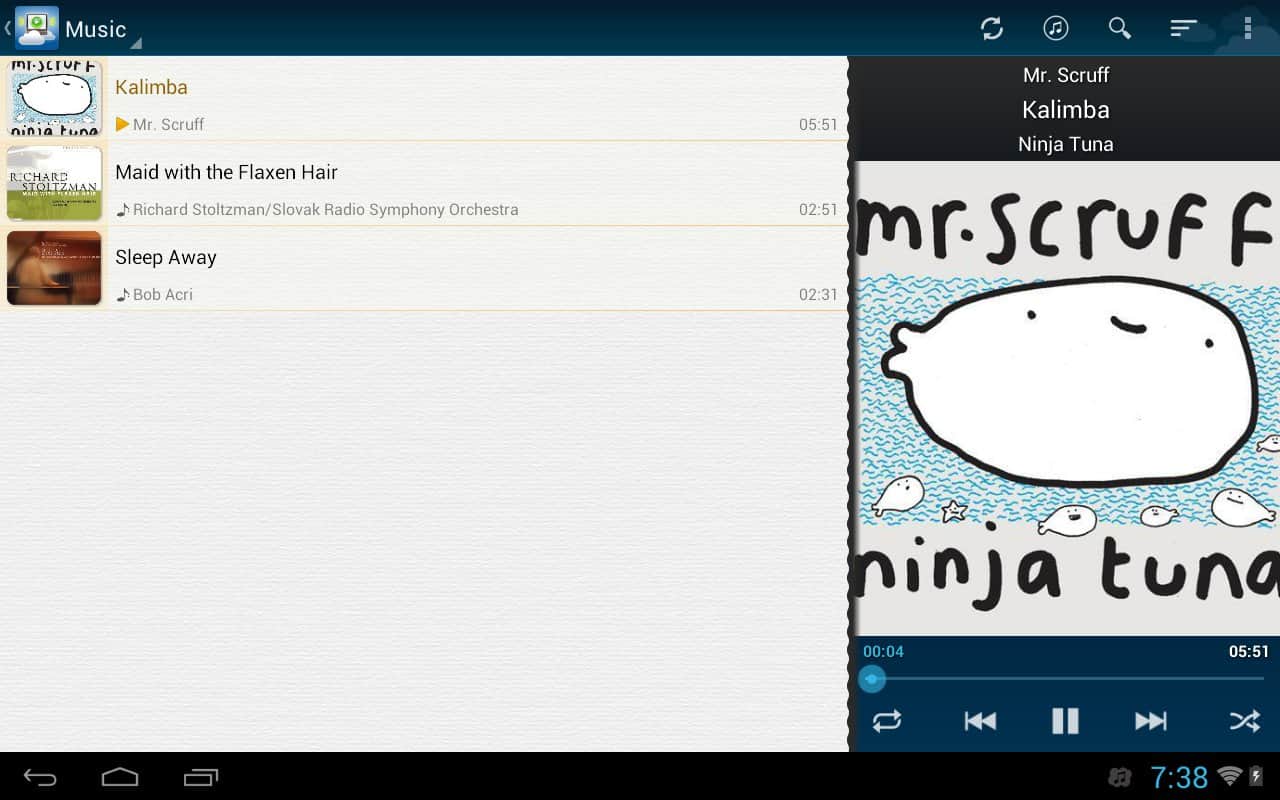
Task: Open search with the magnifier icon
Action: (1119, 28)
